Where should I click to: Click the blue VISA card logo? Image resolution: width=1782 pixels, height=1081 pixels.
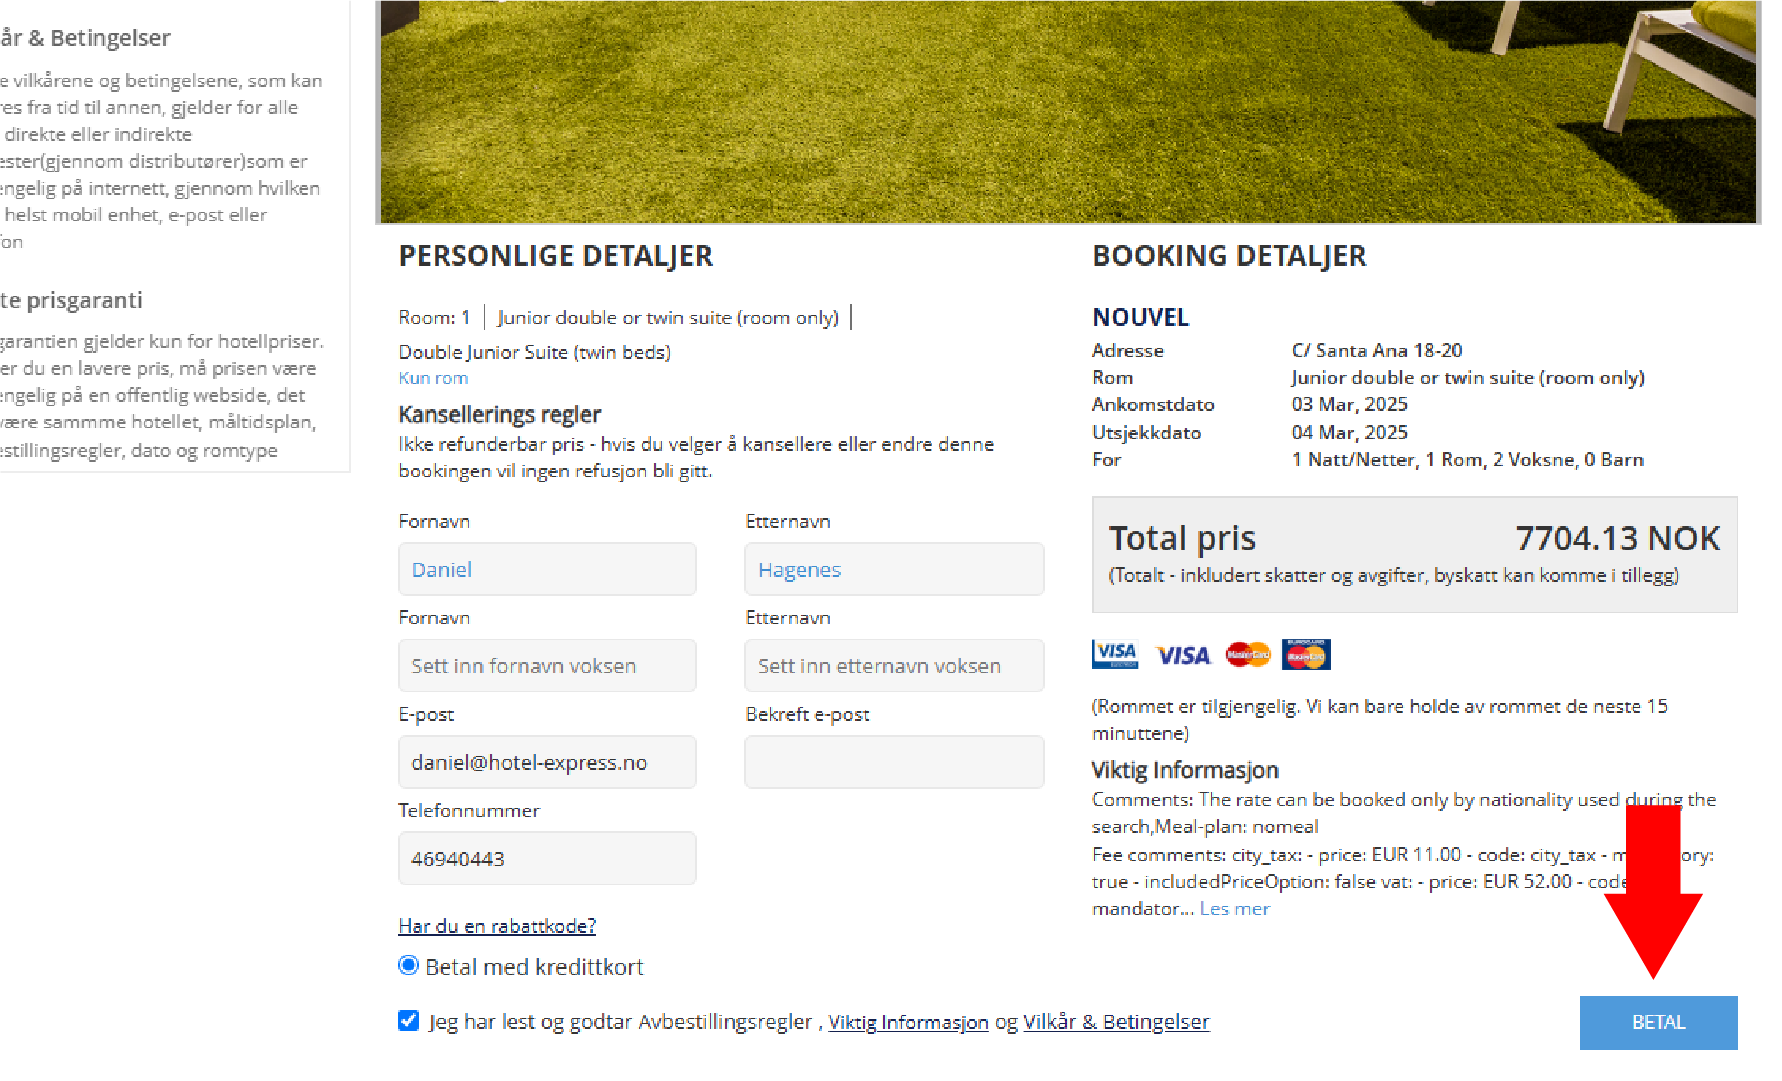coord(1183,655)
